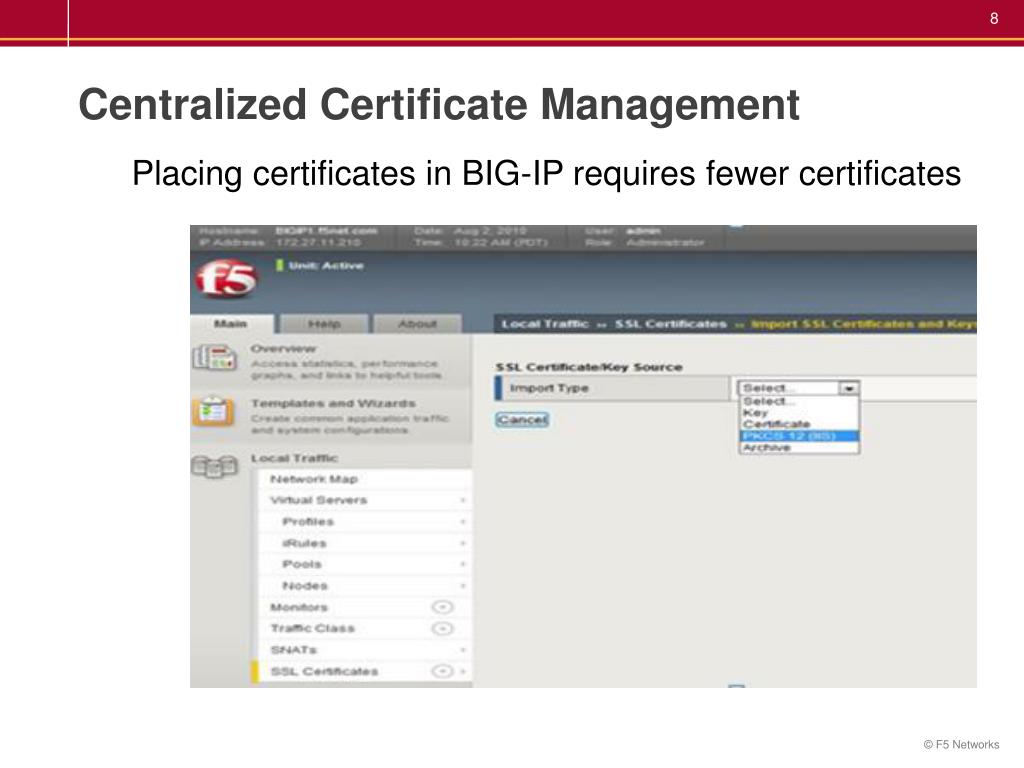Click SSL Certificates breadcrumb link
Screen dimensions: 1024x768
(671, 324)
